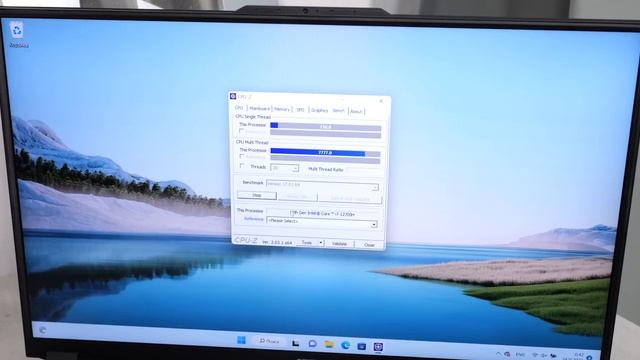
Task: Open the network tray icon
Action: (x=535, y=355)
